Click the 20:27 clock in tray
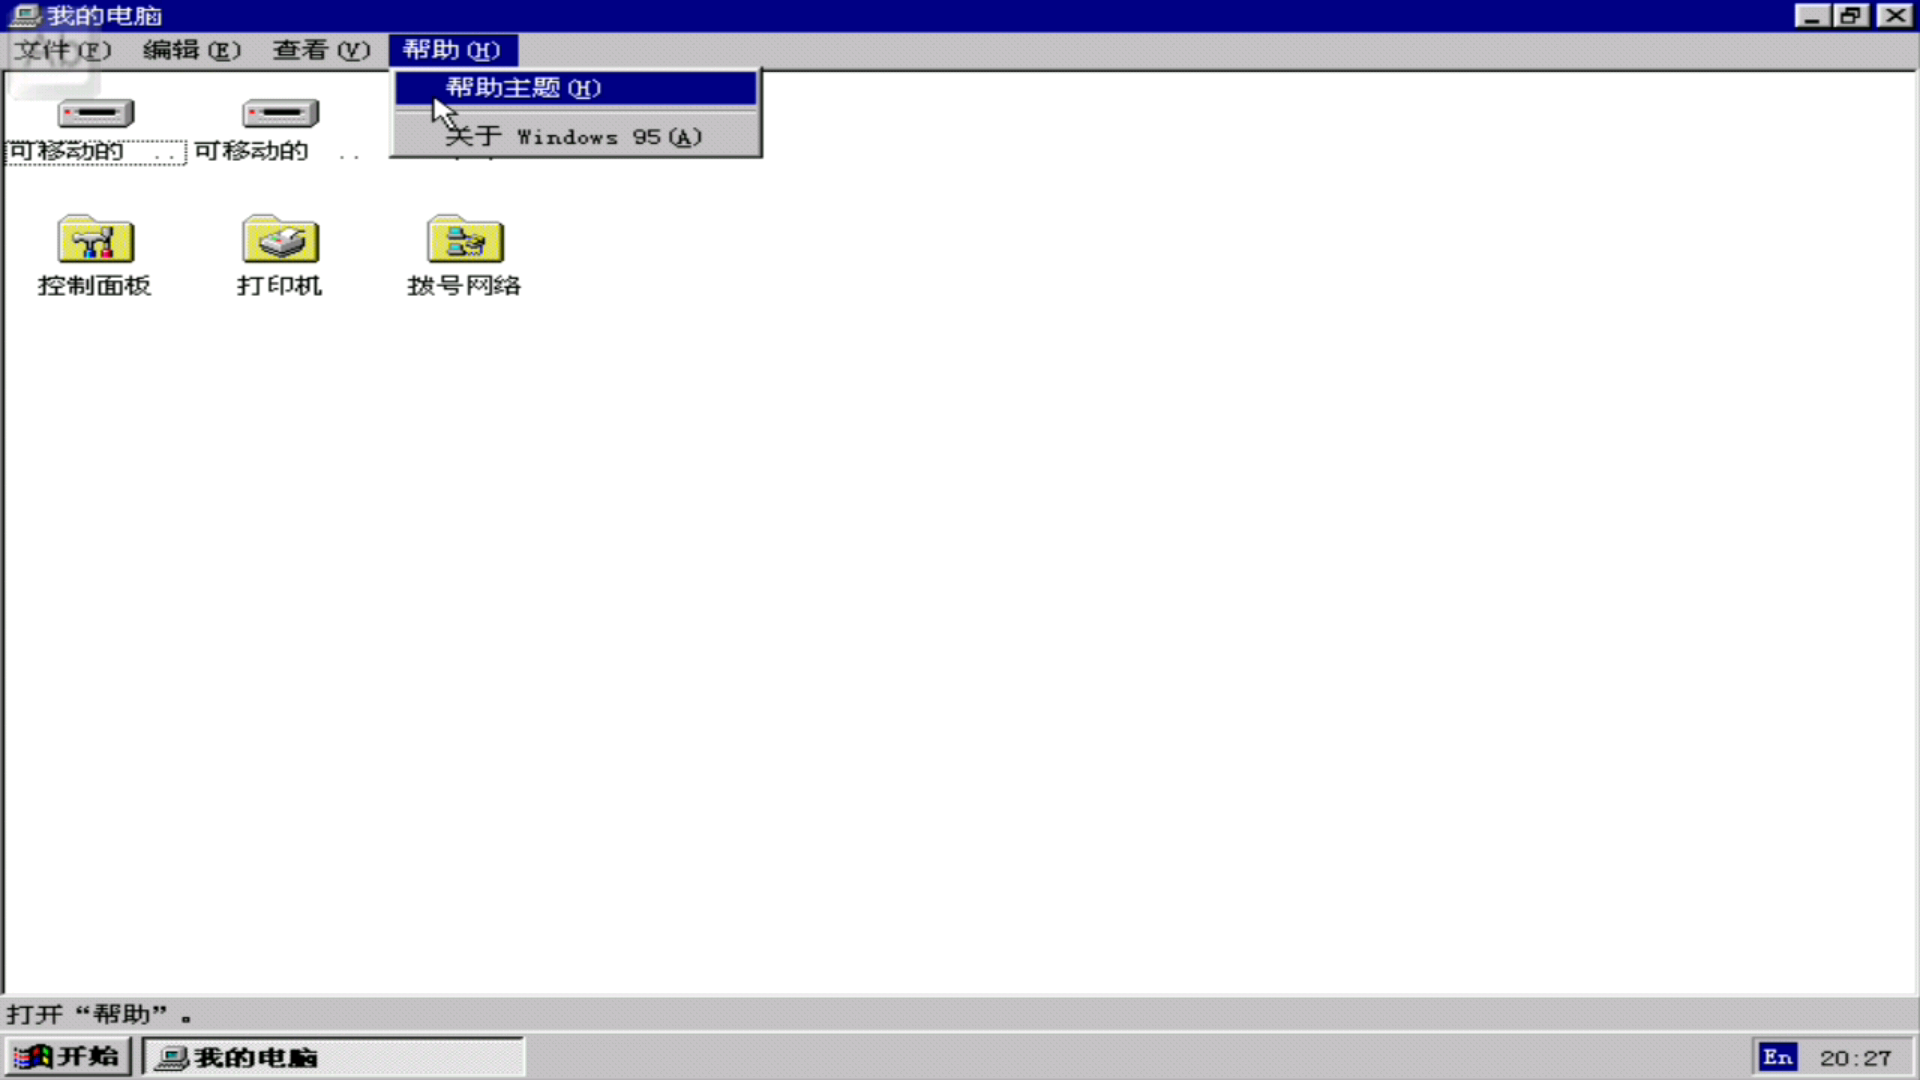1920x1080 pixels. 1856,1058
